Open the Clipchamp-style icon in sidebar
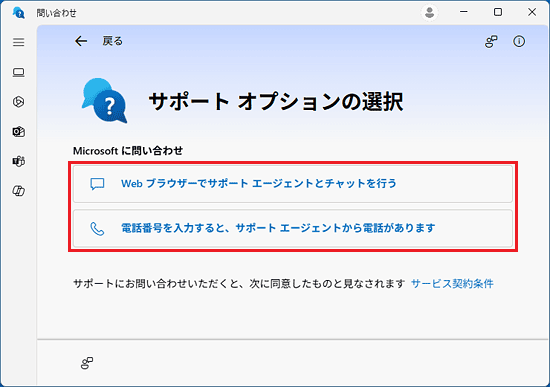The height and width of the screenshot is (387, 550). [x=19, y=102]
